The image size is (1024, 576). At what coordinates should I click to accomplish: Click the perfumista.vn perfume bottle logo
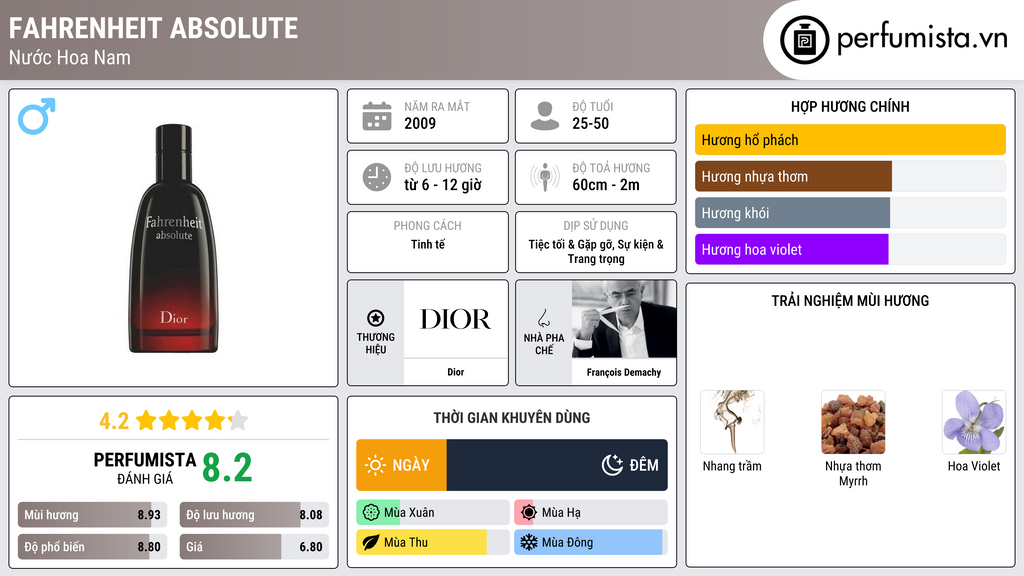click(x=804, y=40)
